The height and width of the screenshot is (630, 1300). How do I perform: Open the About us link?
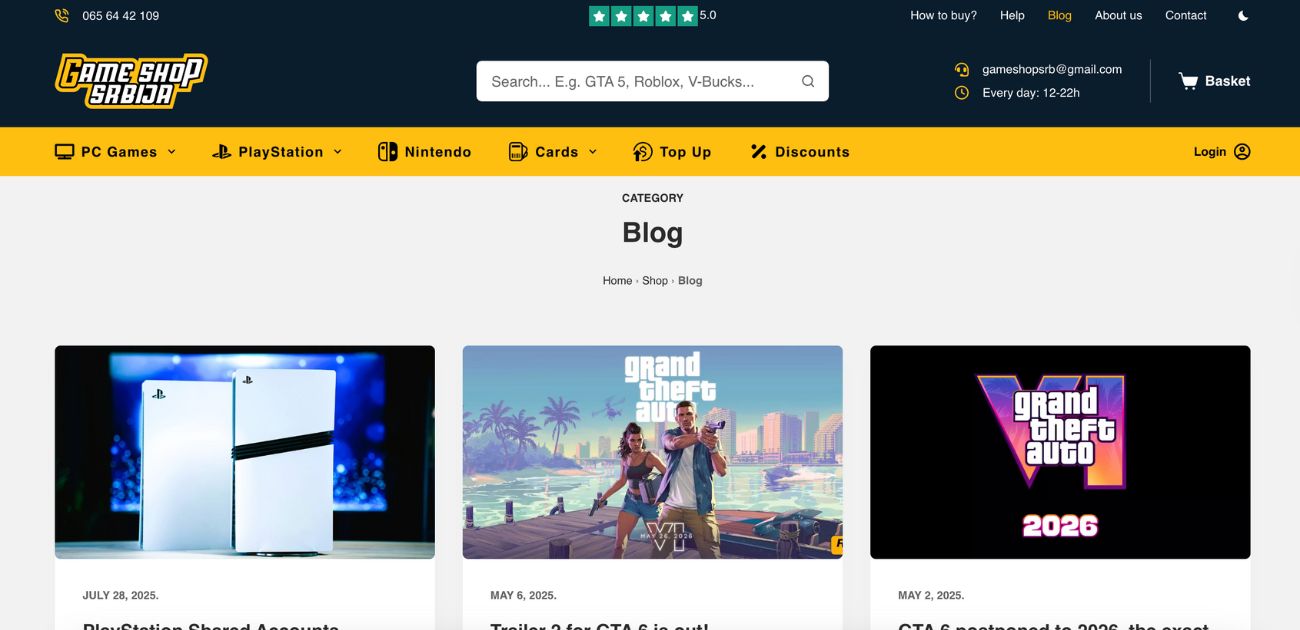1118,16
